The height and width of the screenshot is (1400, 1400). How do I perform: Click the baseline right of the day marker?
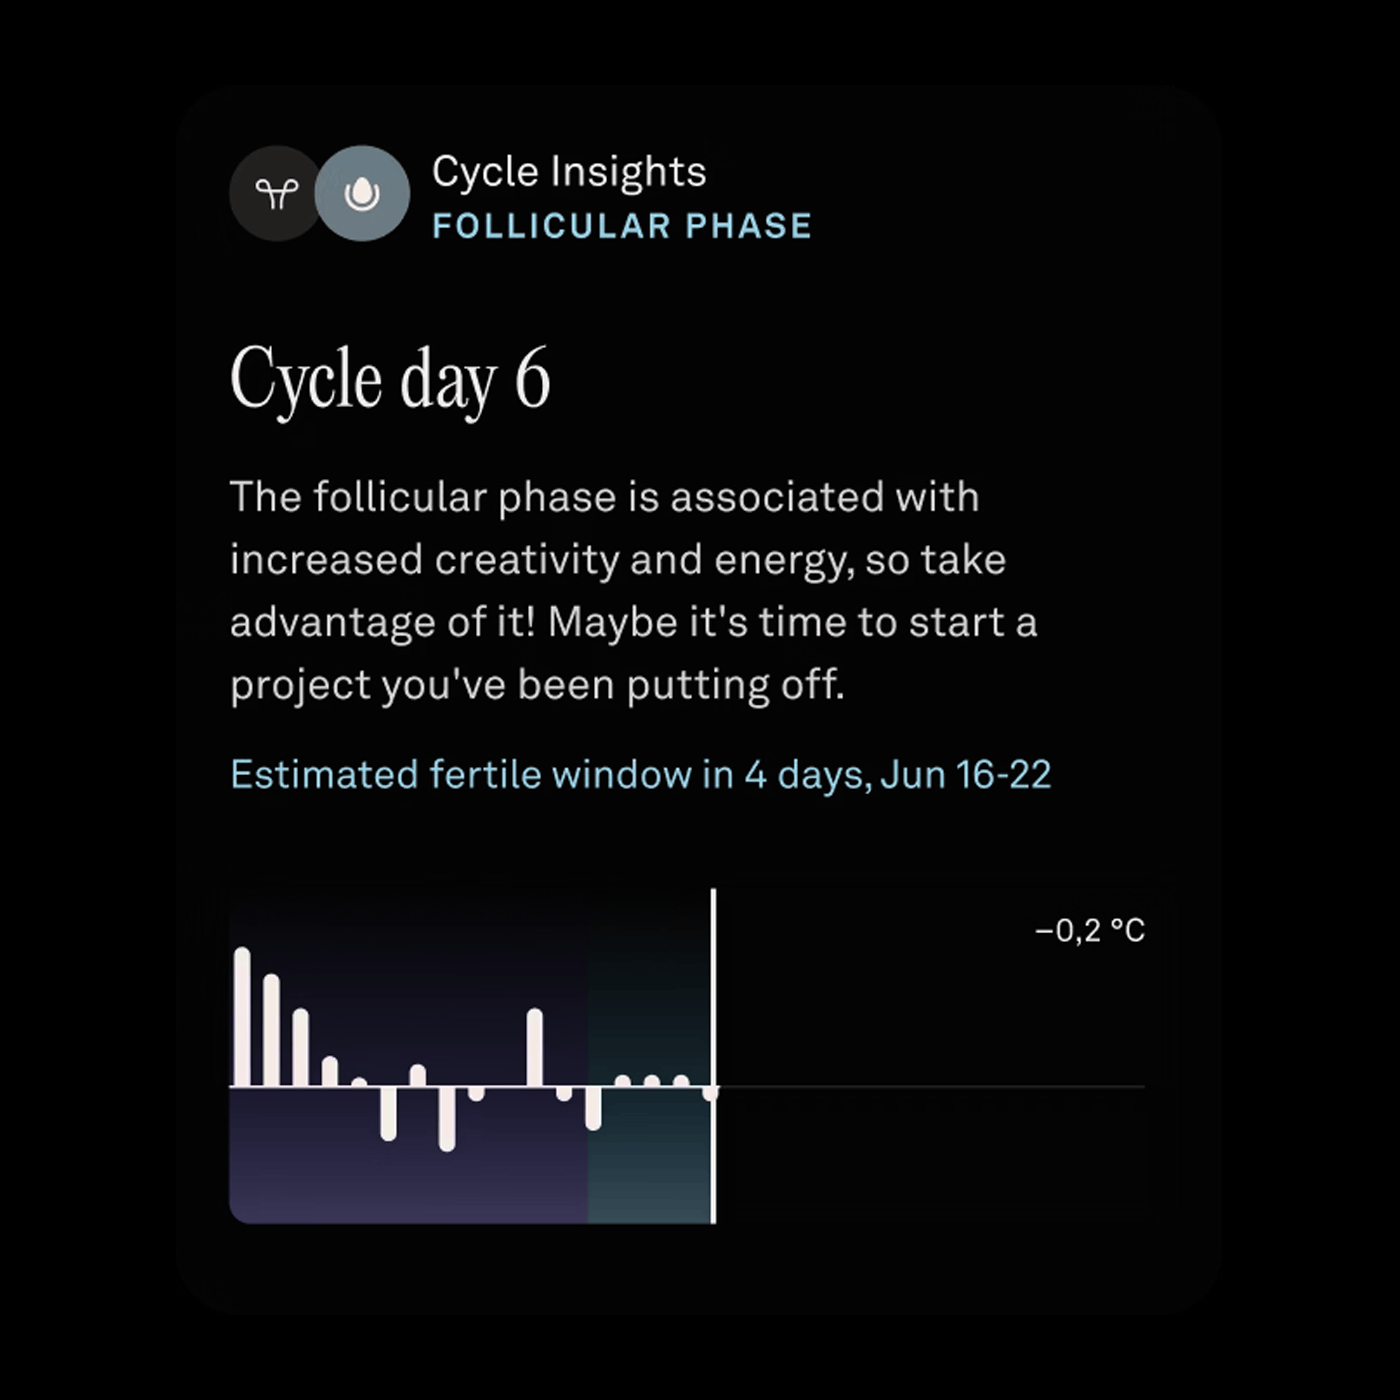[930, 1087]
